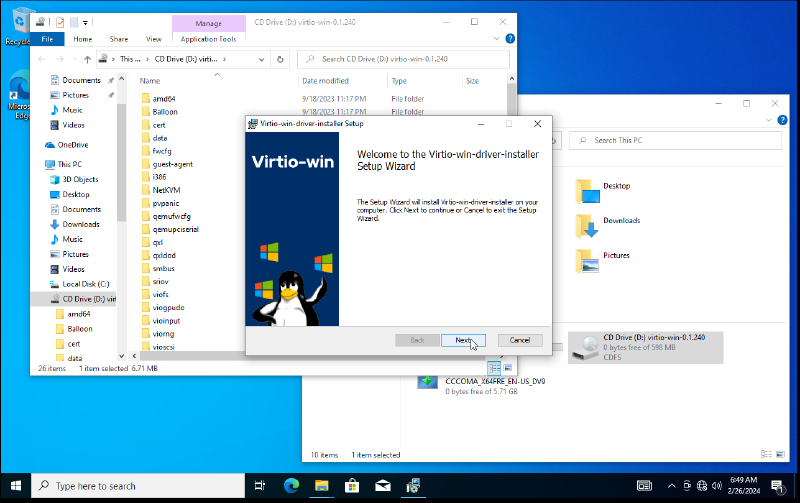
Task: Open the Home ribbon tab
Action: pos(83,39)
